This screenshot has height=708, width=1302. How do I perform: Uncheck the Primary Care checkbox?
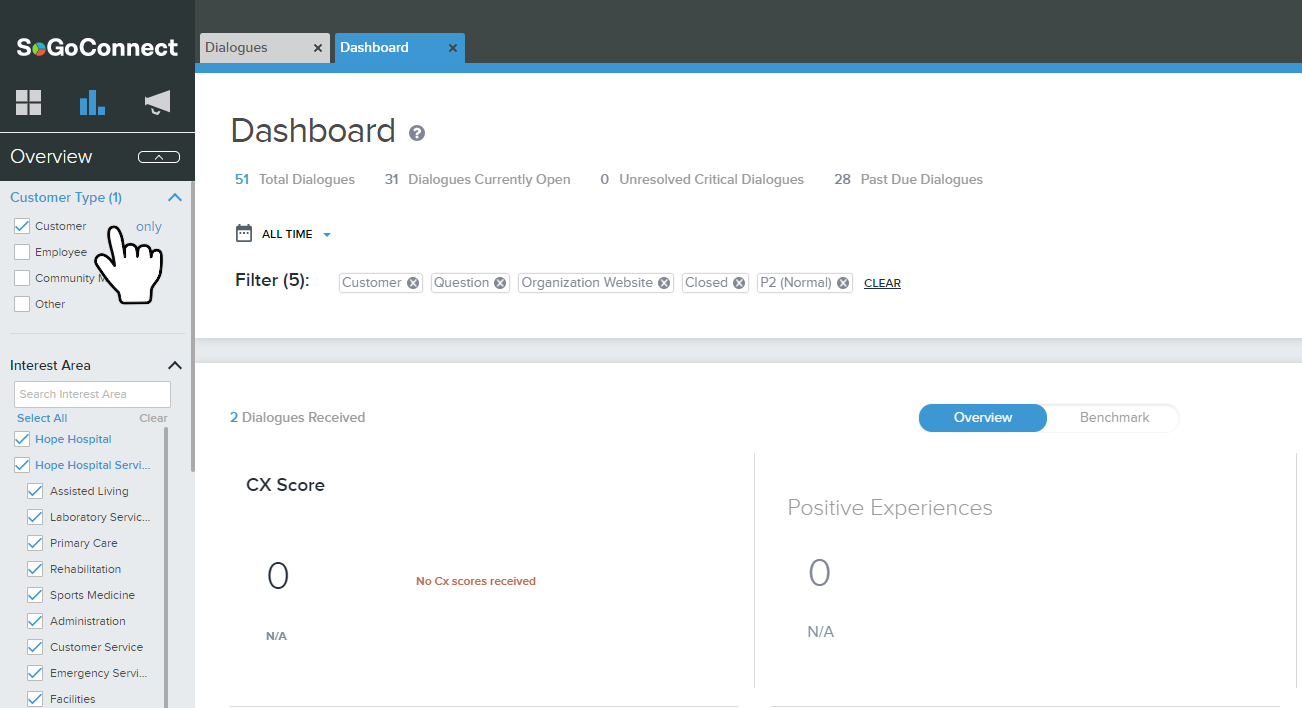(x=35, y=543)
